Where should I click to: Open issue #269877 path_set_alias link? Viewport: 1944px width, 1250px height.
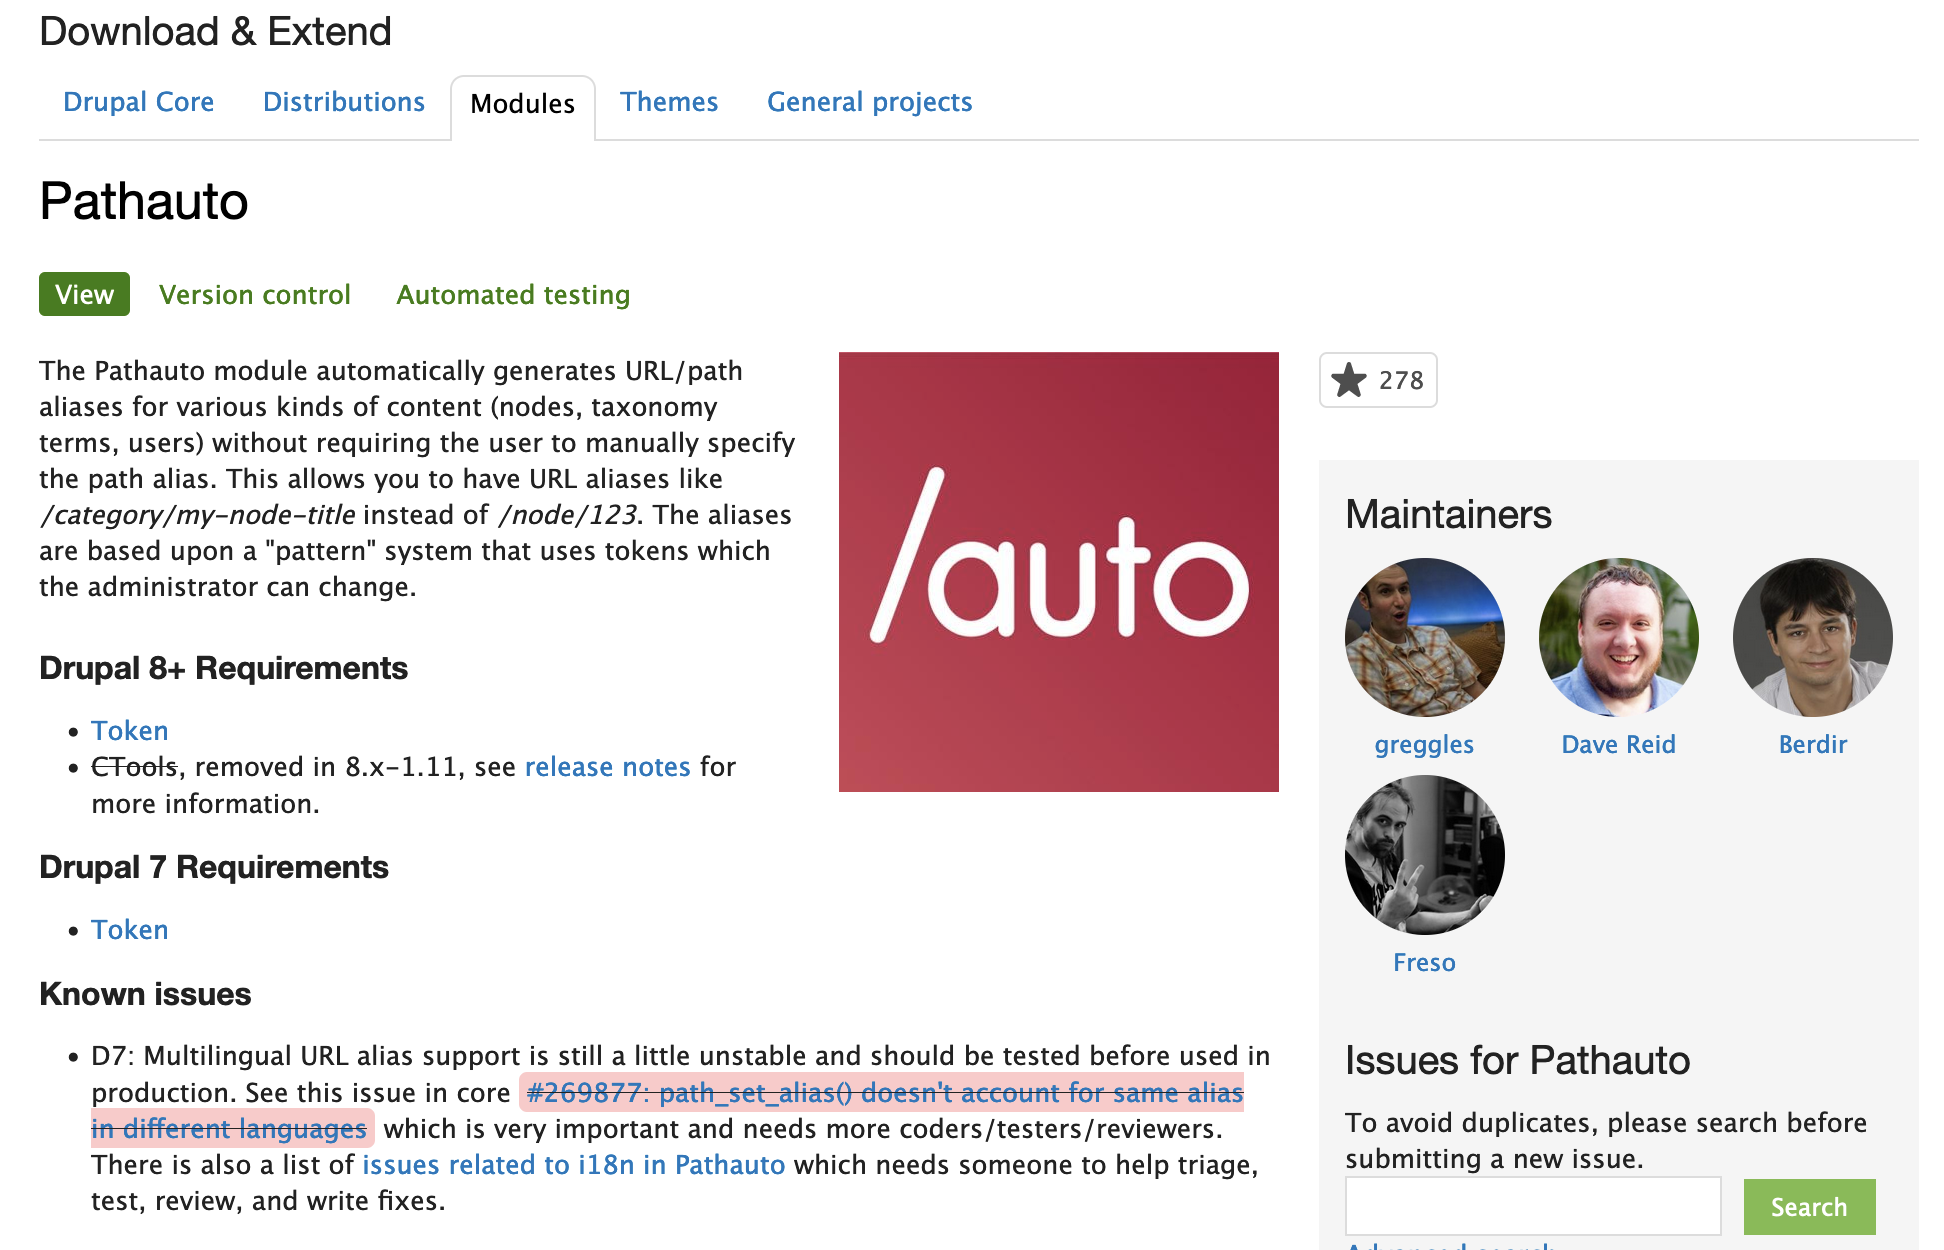pyautogui.click(x=884, y=1093)
